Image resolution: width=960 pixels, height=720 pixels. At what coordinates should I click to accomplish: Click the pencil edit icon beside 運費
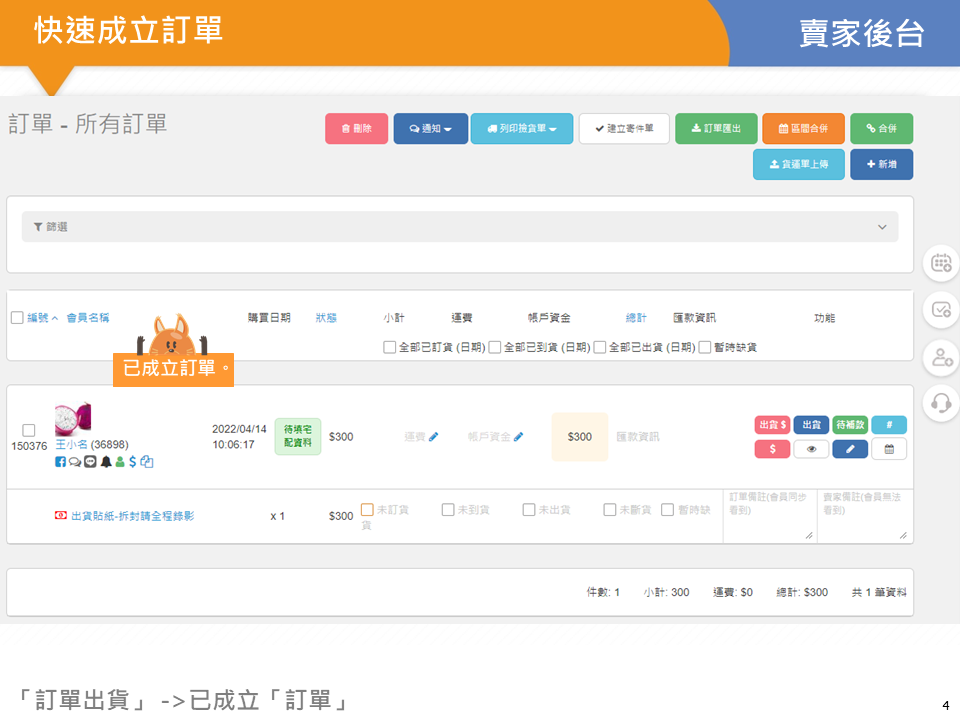pos(434,437)
